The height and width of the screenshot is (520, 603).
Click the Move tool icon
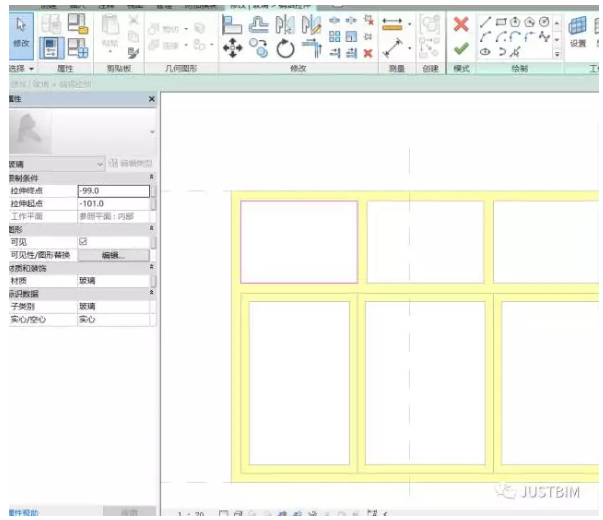(x=233, y=49)
